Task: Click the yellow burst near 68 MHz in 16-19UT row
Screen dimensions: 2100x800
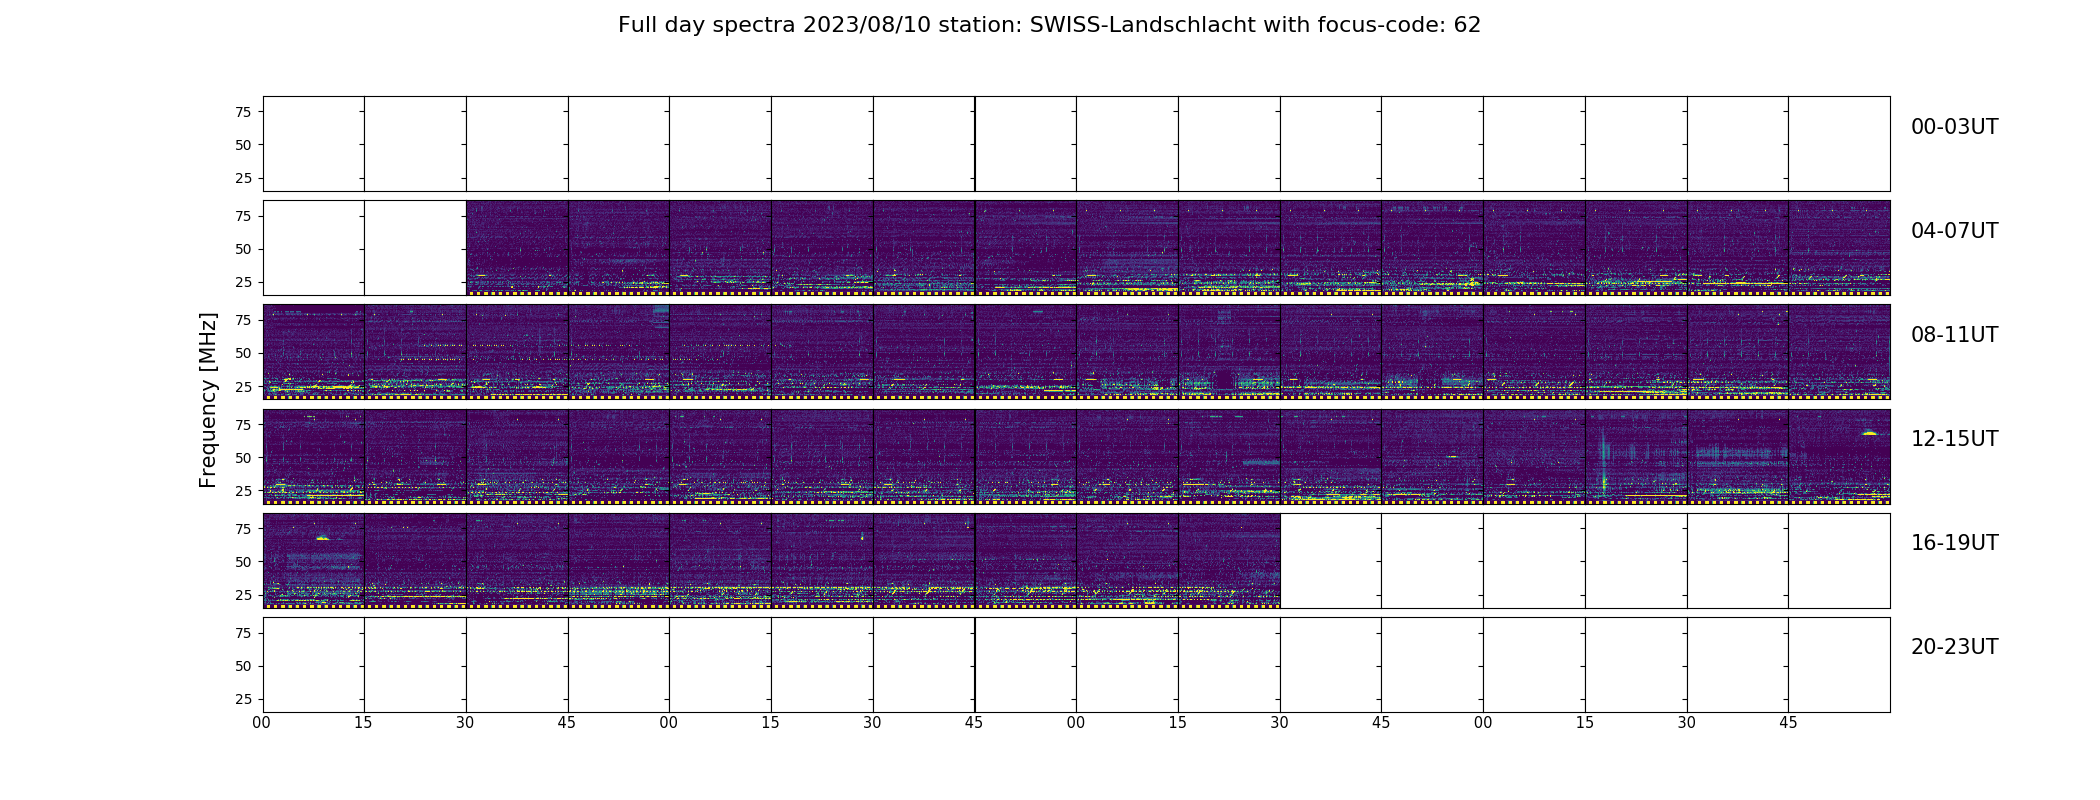Action: [x=322, y=538]
